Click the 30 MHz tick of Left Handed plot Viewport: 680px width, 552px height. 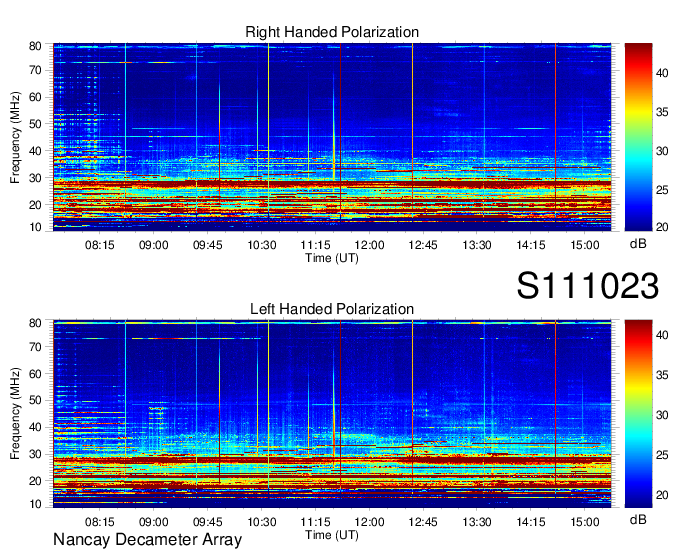coord(35,454)
